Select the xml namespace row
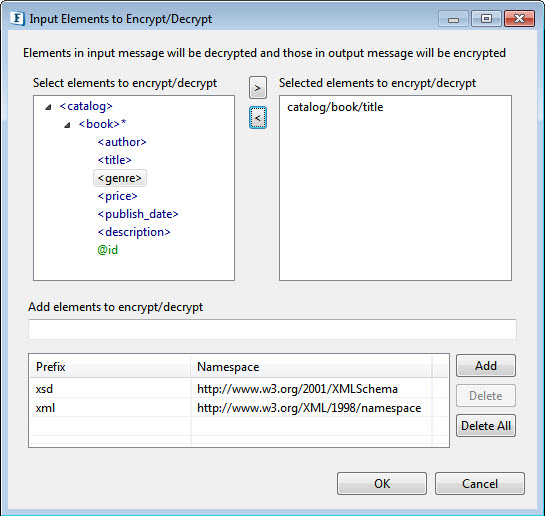The width and height of the screenshot is (545, 516). tap(239, 408)
